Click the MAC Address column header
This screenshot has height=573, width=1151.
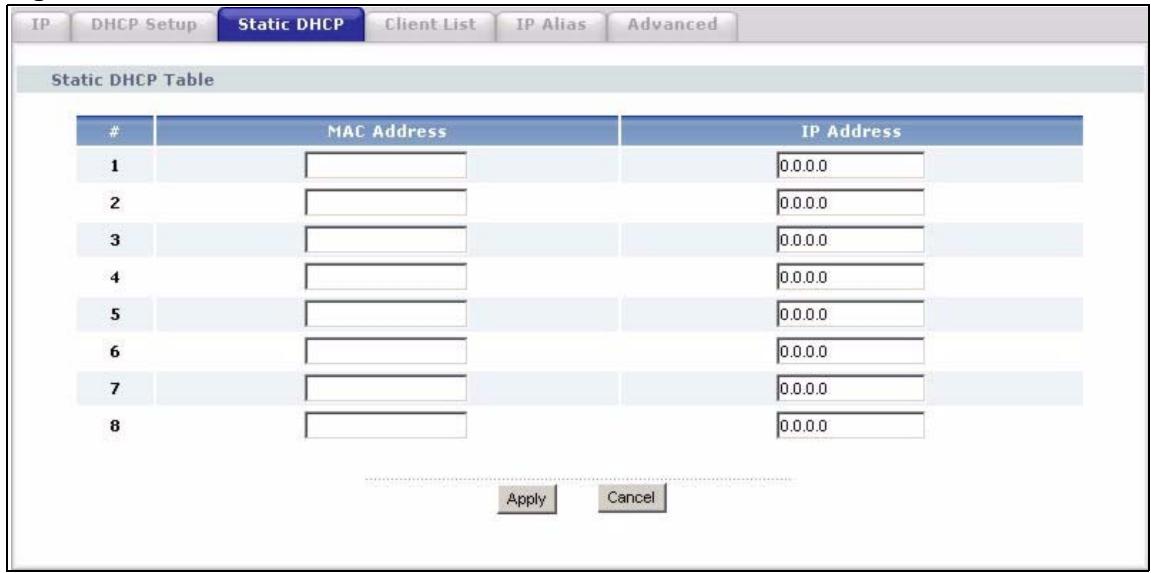click(388, 131)
